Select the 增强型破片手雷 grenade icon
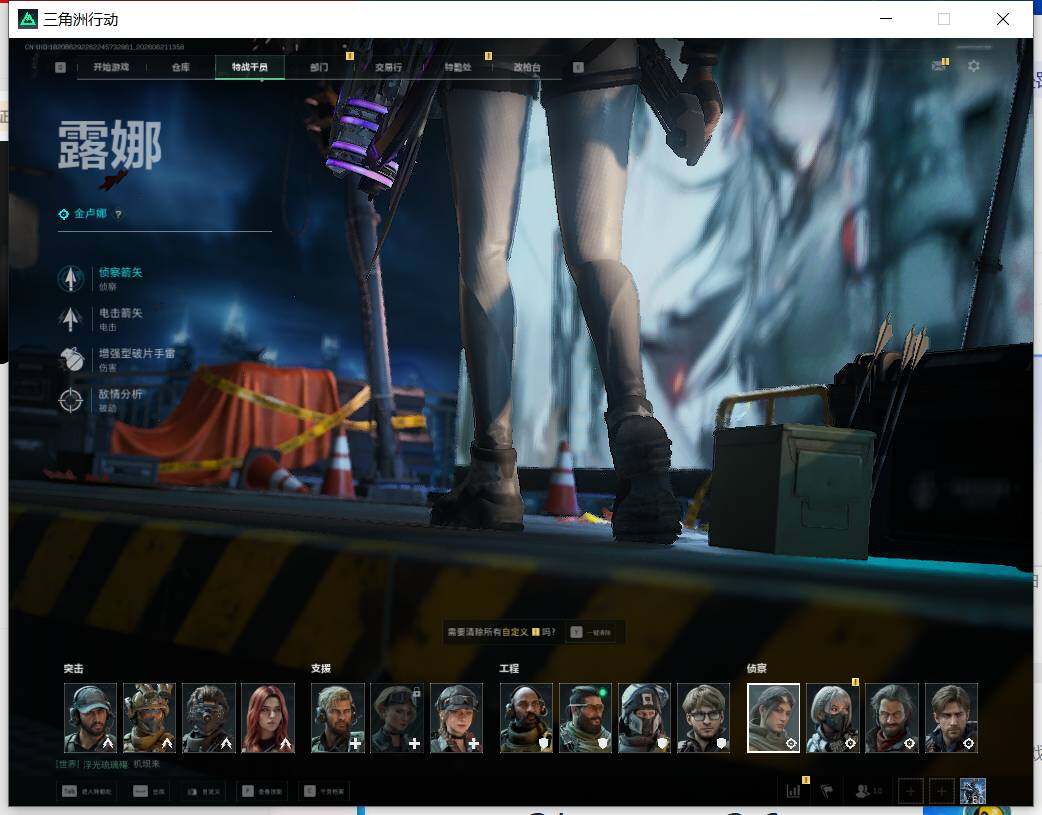Screen dimensions: 1042x815 [x=70, y=360]
